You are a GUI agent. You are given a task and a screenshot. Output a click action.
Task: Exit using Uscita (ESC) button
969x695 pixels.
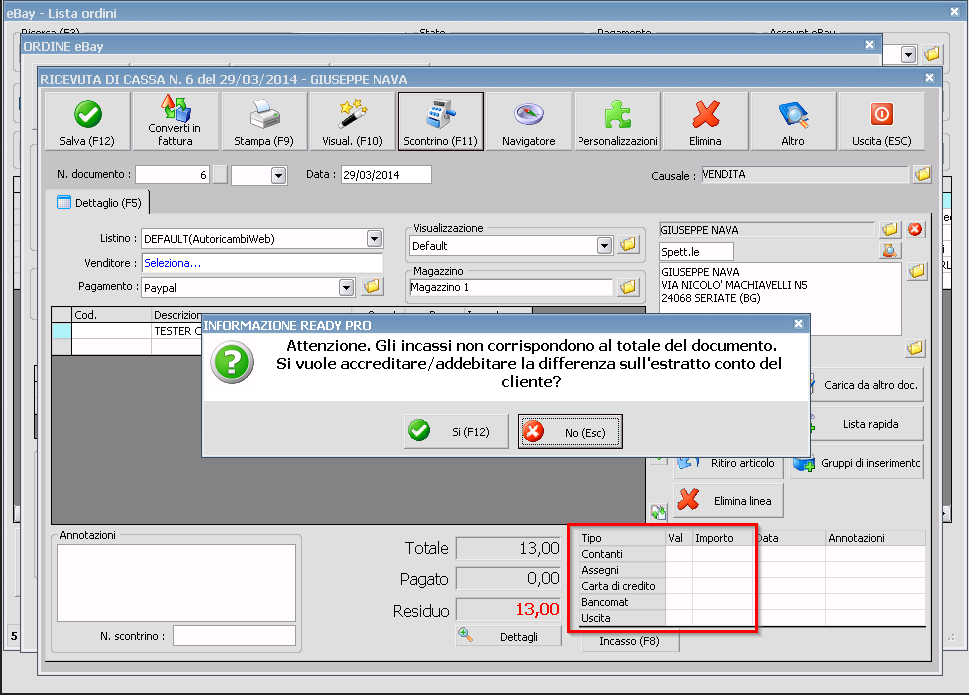[881, 121]
